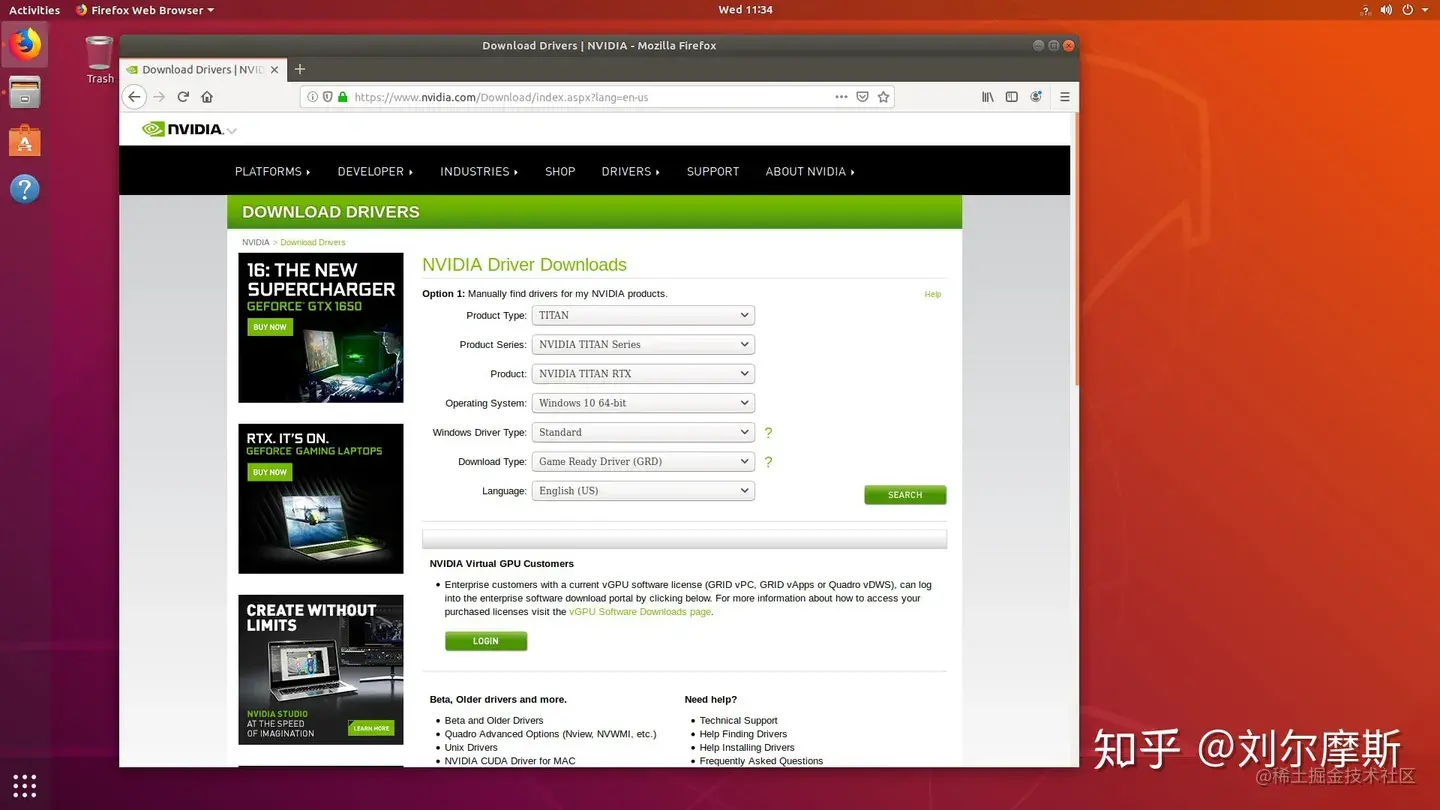
Task: Open the Operating System dropdown
Action: click(x=643, y=403)
